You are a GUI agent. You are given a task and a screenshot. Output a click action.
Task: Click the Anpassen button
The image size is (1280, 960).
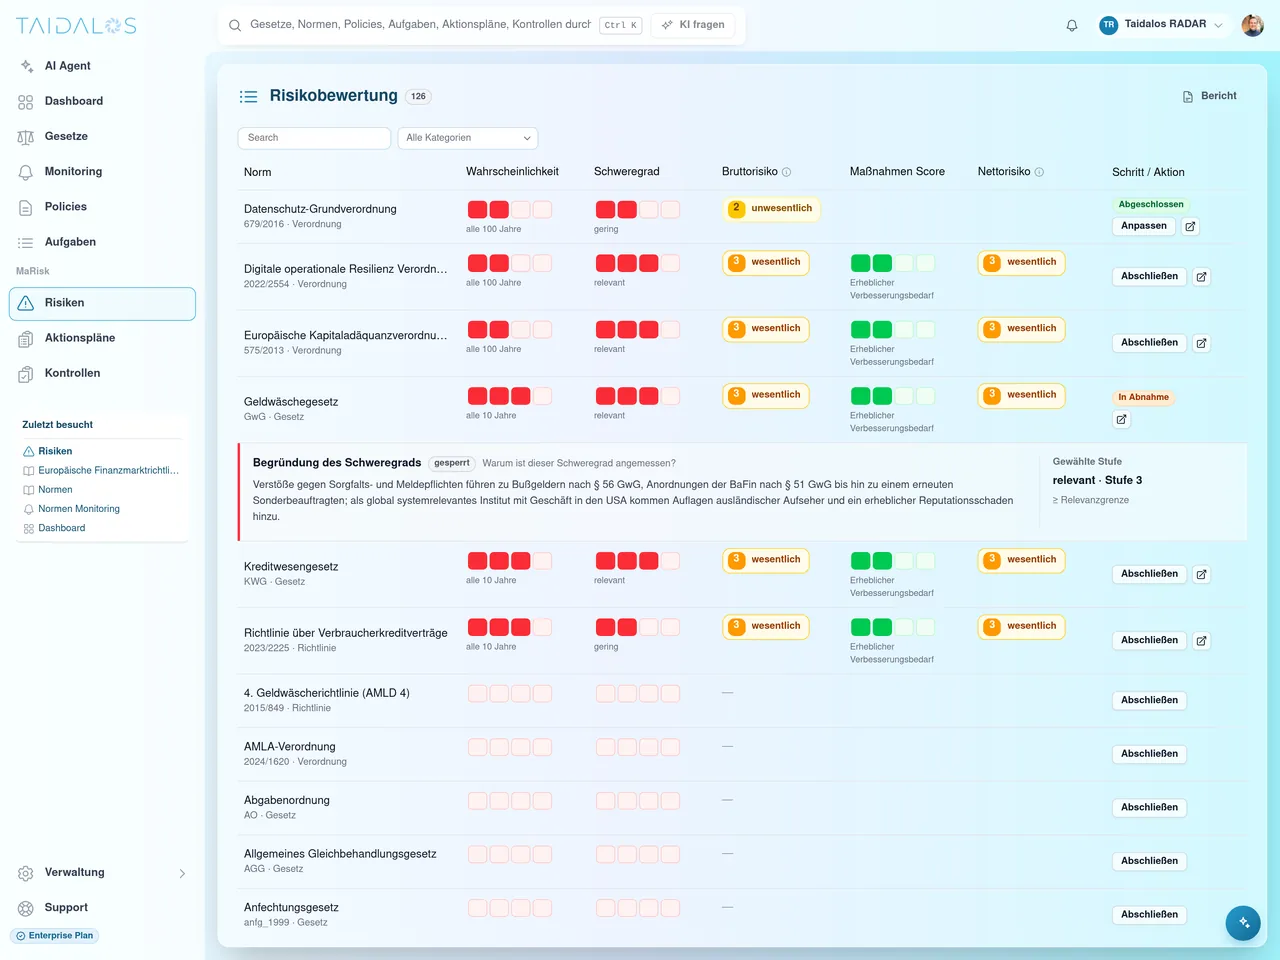coord(1143,226)
